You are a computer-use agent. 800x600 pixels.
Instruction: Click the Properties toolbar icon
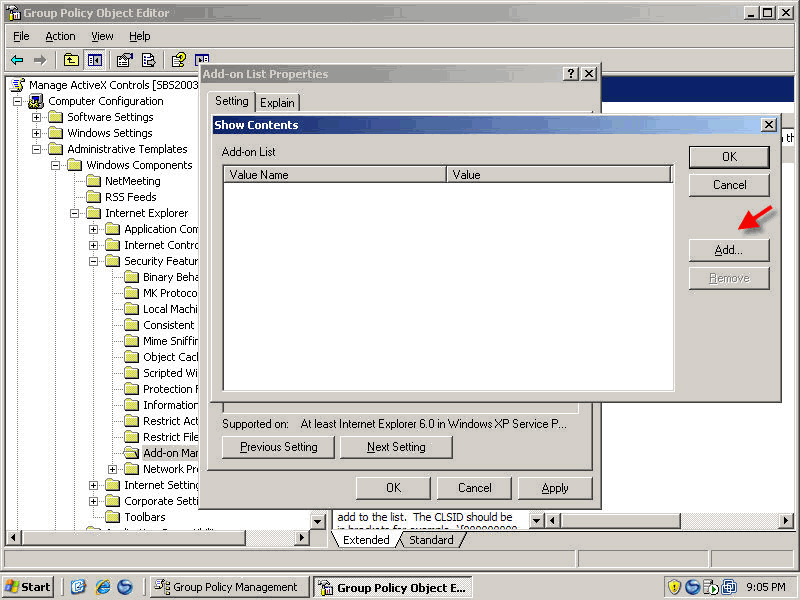point(124,60)
